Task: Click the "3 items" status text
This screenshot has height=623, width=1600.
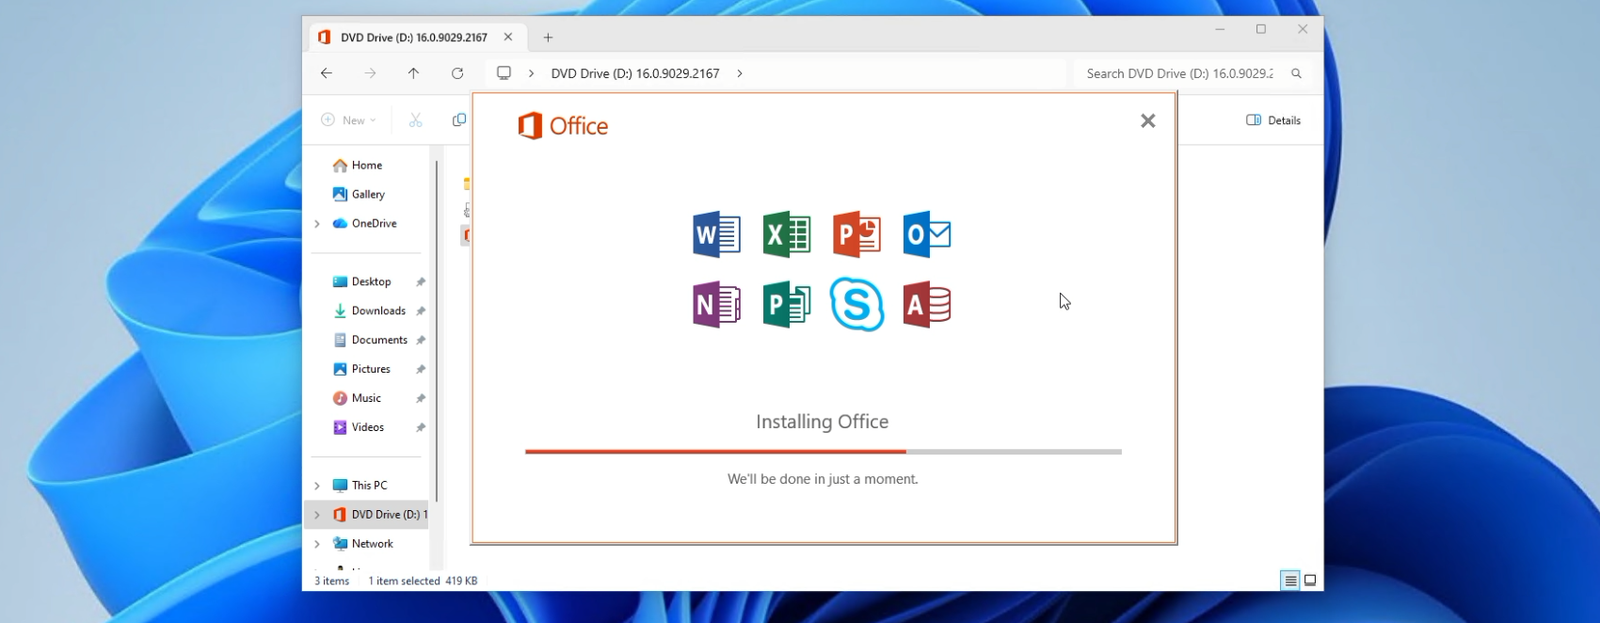Action: click(x=332, y=581)
